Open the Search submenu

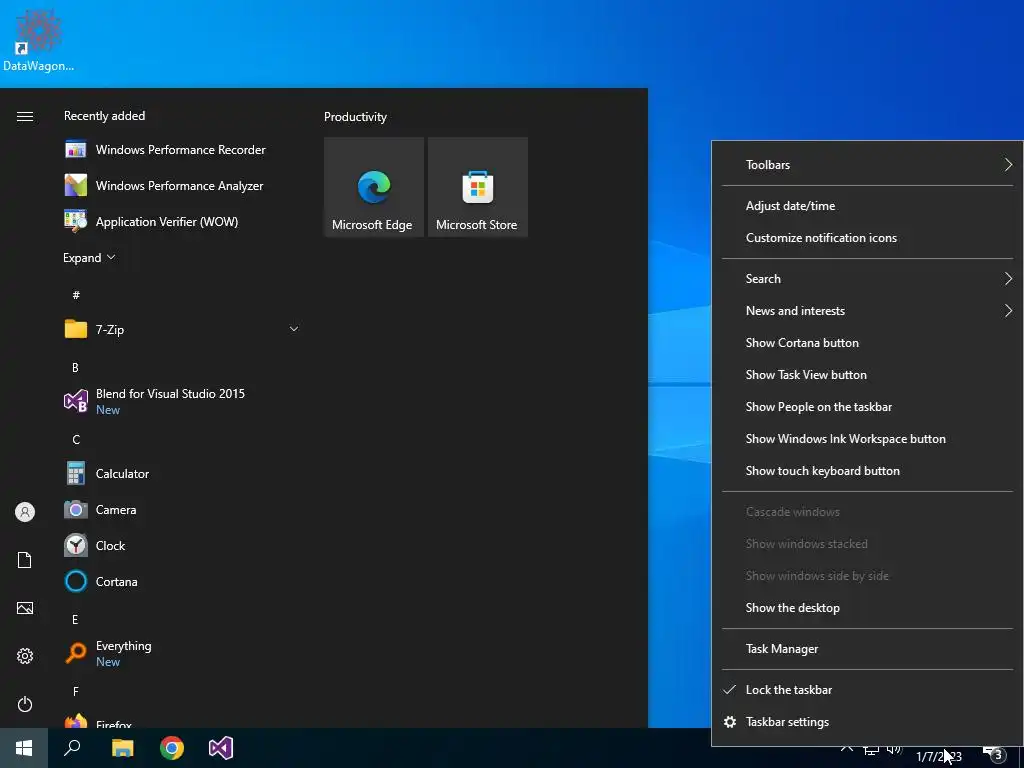tap(867, 279)
